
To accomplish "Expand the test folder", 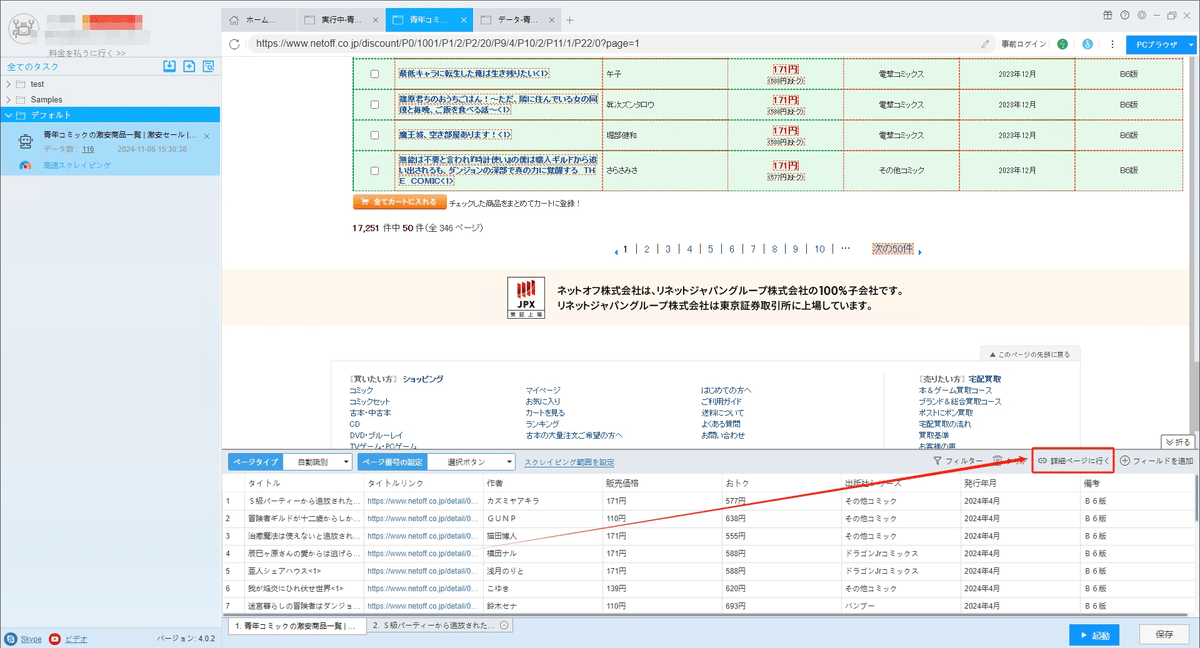I will (9, 84).
